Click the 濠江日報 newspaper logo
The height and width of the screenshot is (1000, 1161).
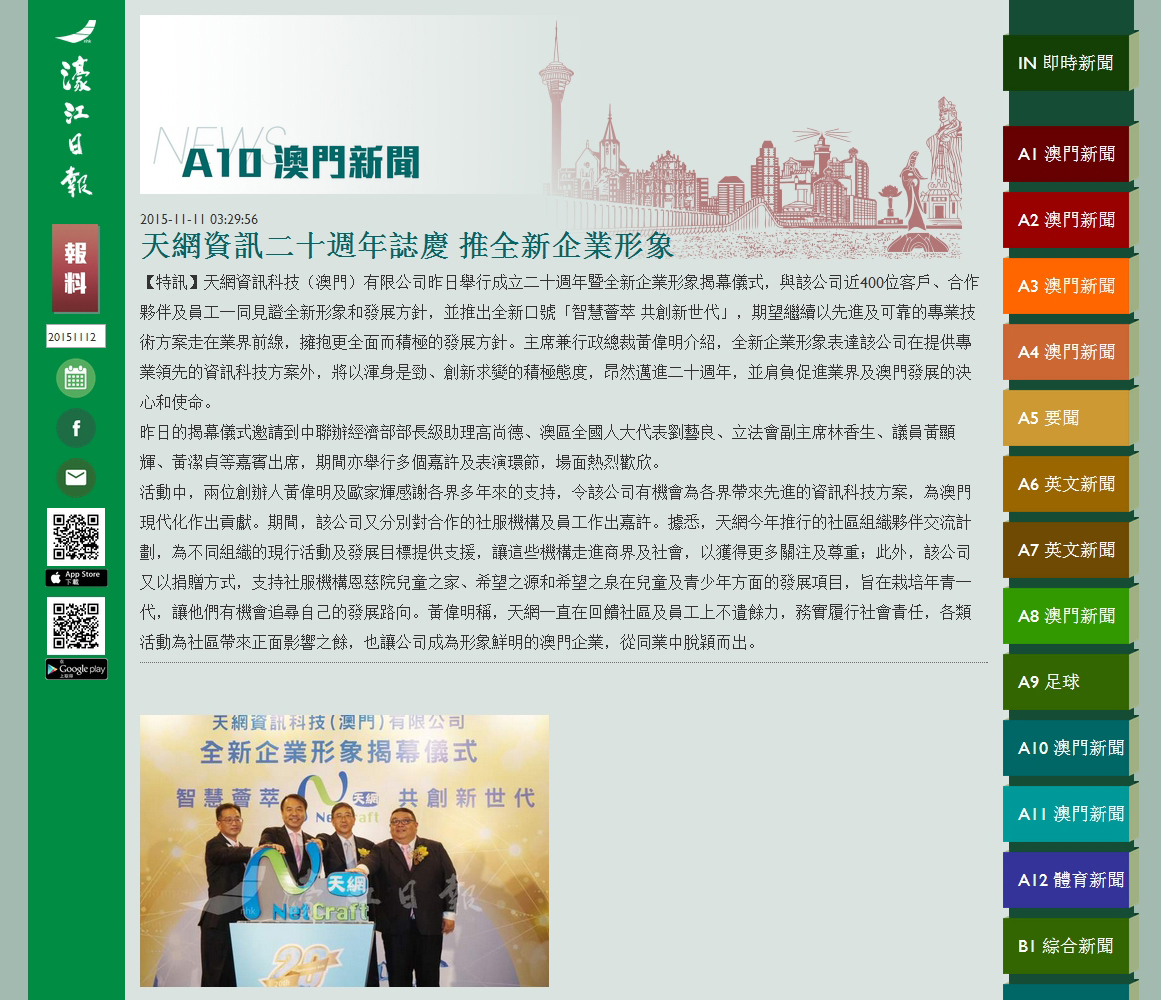click(76, 108)
